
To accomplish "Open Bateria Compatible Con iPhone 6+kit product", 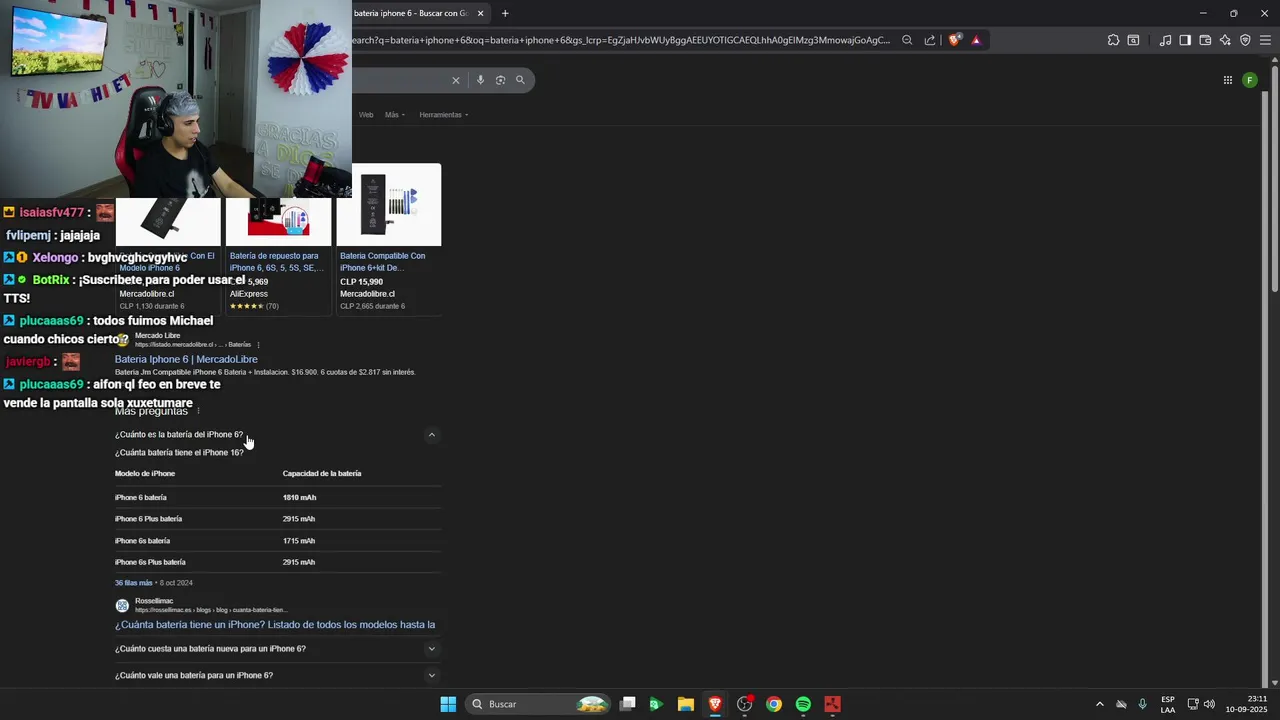I will click(384, 262).
